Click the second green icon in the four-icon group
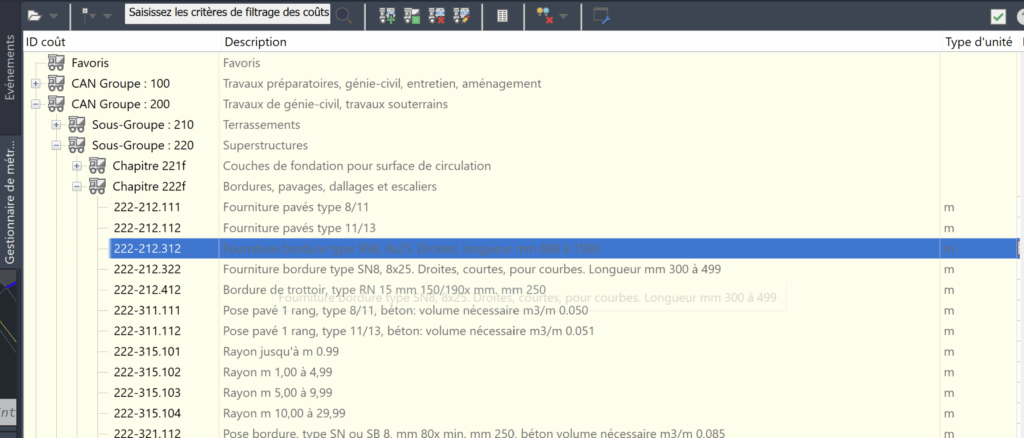1024x438 pixels. click(412, 15)
